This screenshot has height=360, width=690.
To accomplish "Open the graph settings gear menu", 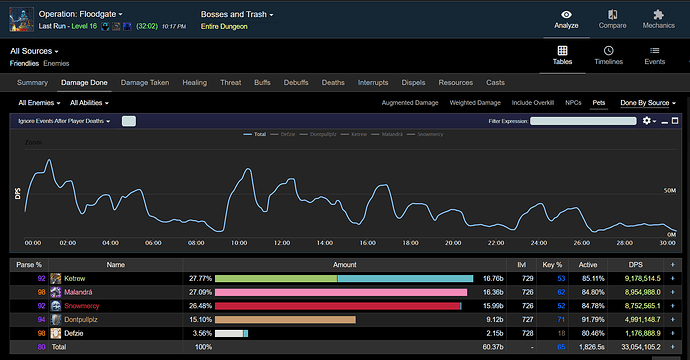I will pos(646,121).
